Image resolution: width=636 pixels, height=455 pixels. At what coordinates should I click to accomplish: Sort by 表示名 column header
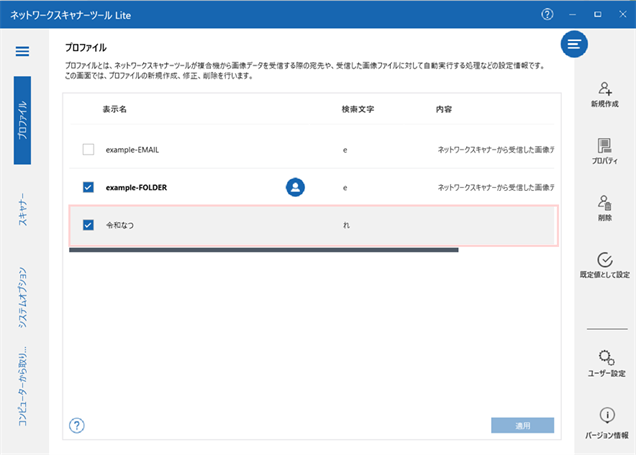tap(115, 108)
